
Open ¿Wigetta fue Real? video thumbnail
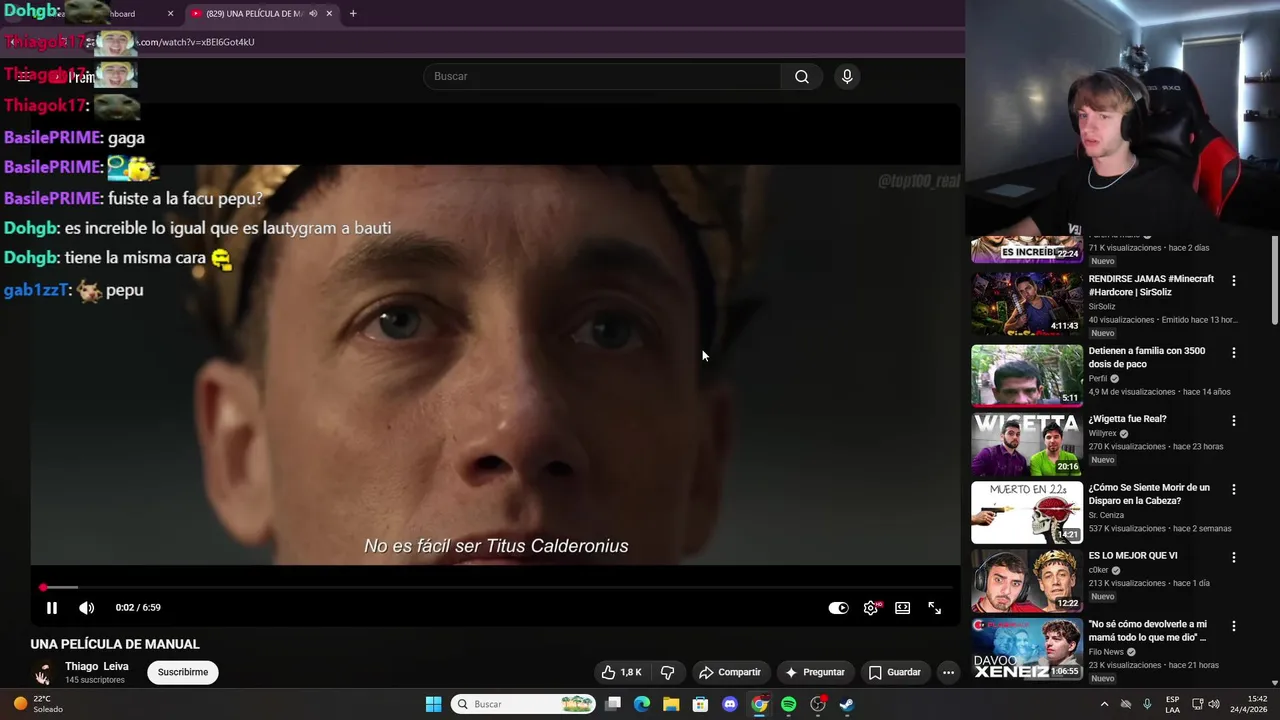click(1027, 444)
